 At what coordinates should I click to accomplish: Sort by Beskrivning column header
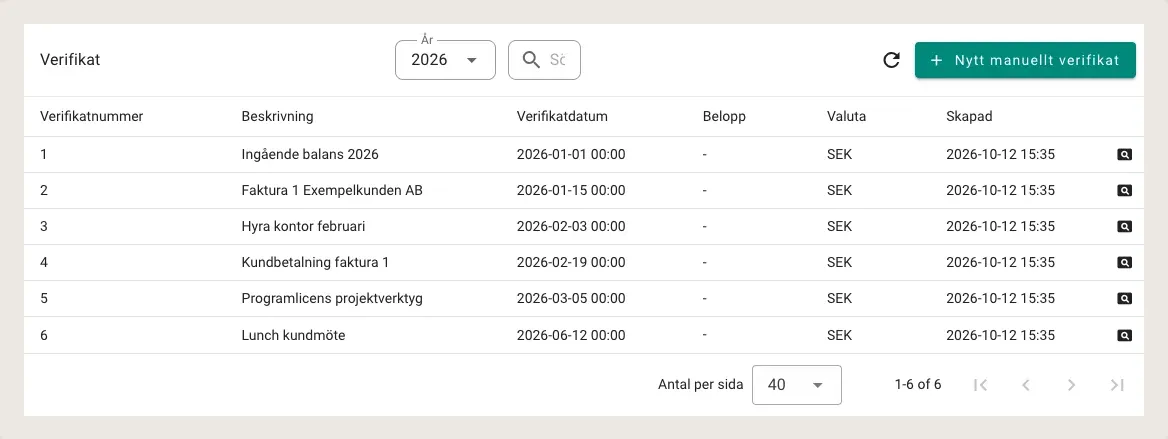pyautogui.click(x=277, y=116)
